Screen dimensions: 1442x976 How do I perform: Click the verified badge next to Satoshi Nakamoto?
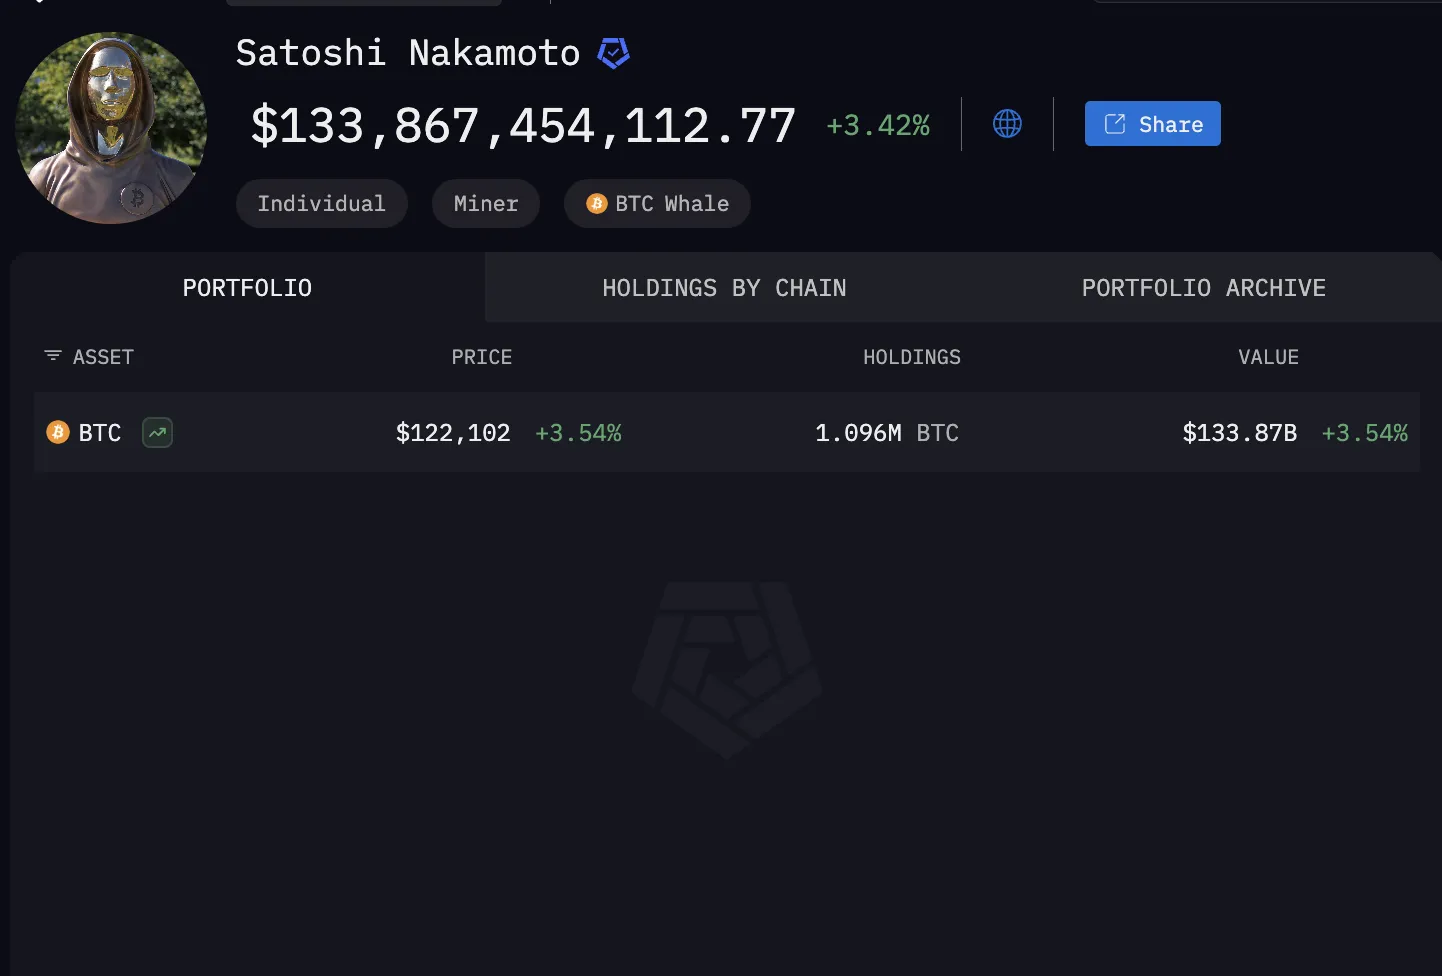(613, 52)
